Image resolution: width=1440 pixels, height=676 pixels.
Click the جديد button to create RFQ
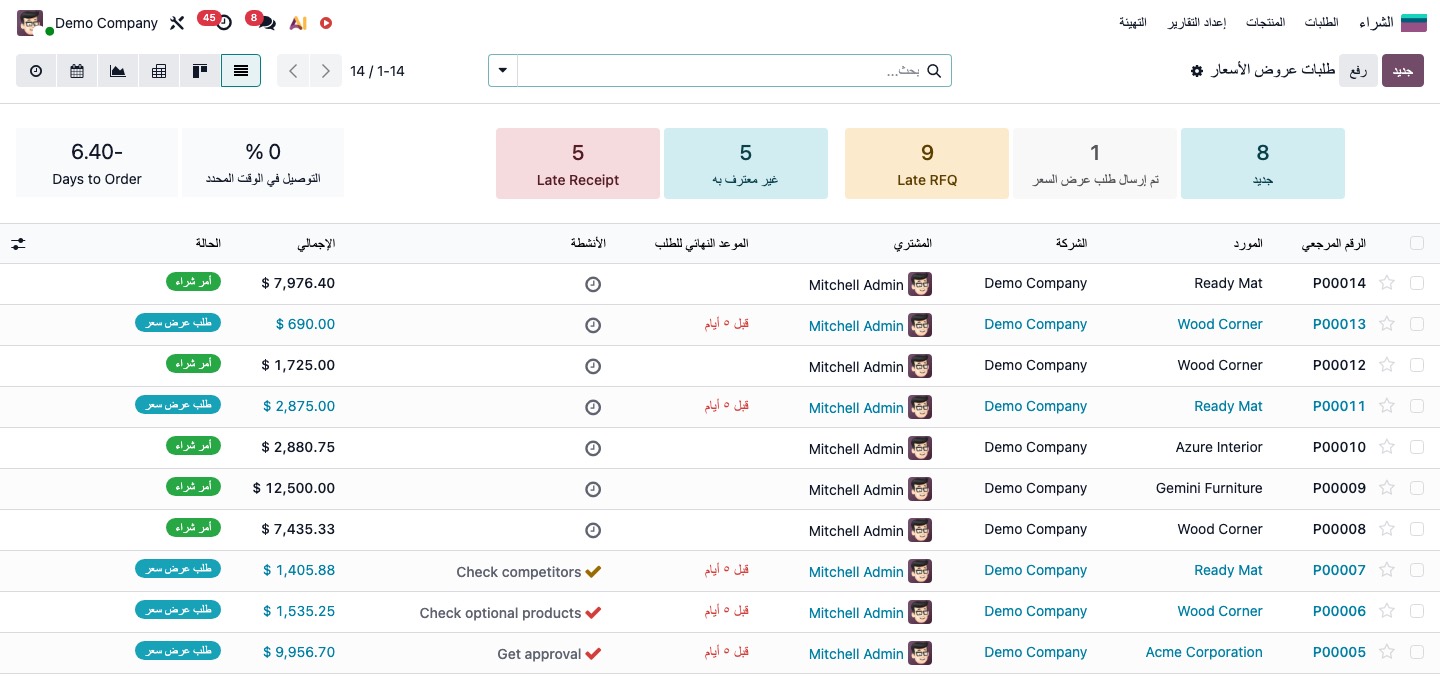pos(1402,71)
